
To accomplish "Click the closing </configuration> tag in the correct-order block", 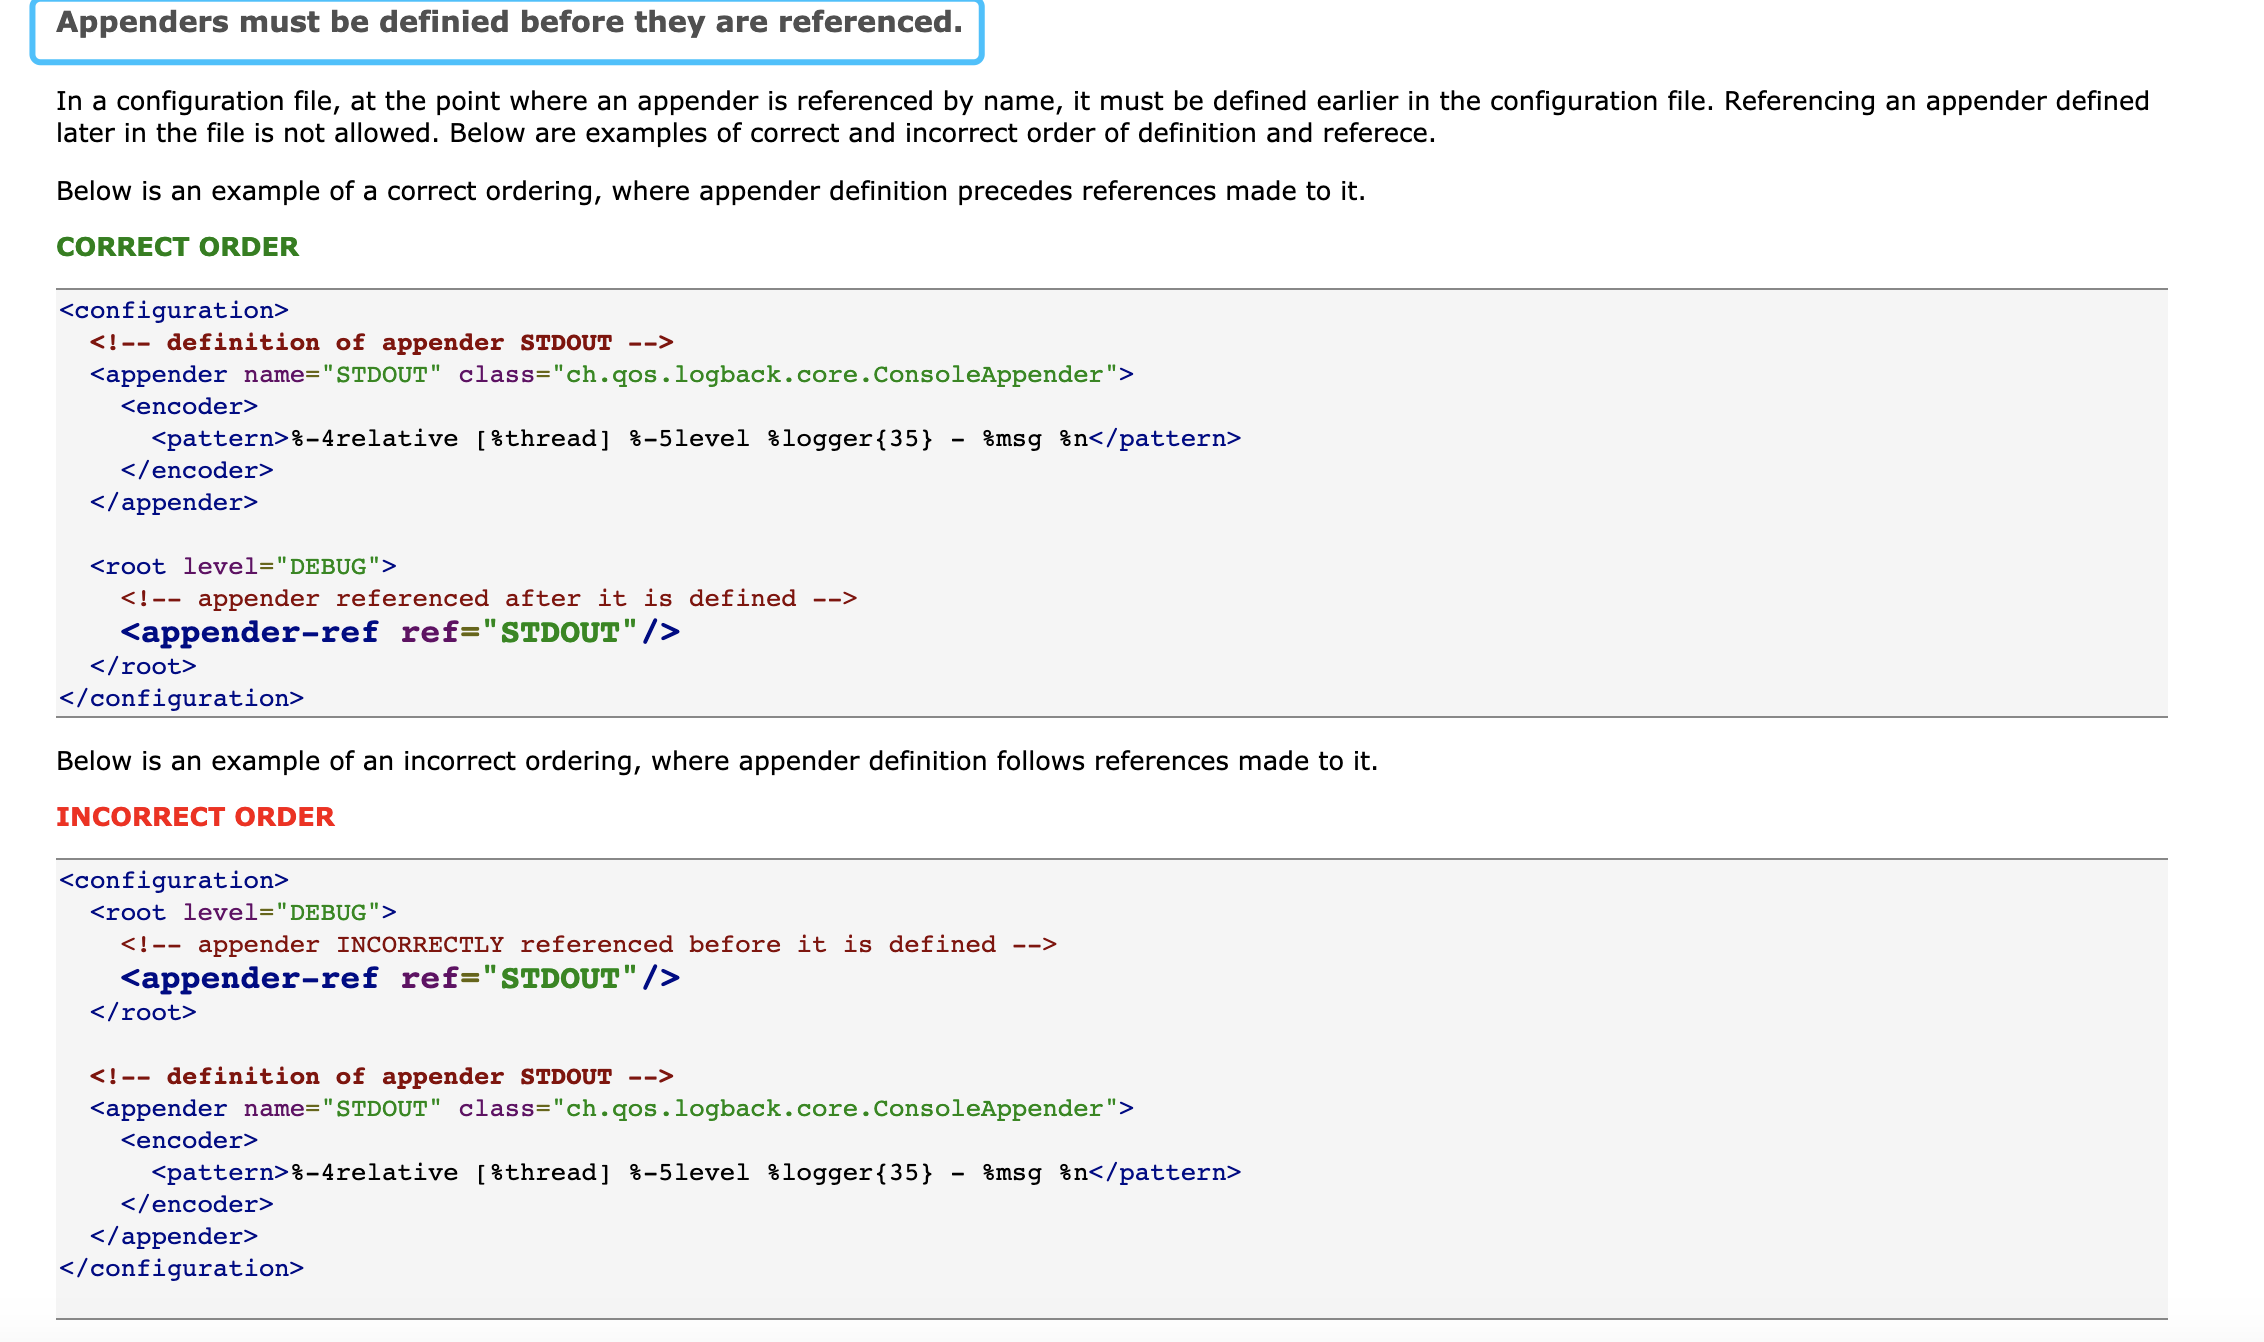I will (x=181, y=699).
